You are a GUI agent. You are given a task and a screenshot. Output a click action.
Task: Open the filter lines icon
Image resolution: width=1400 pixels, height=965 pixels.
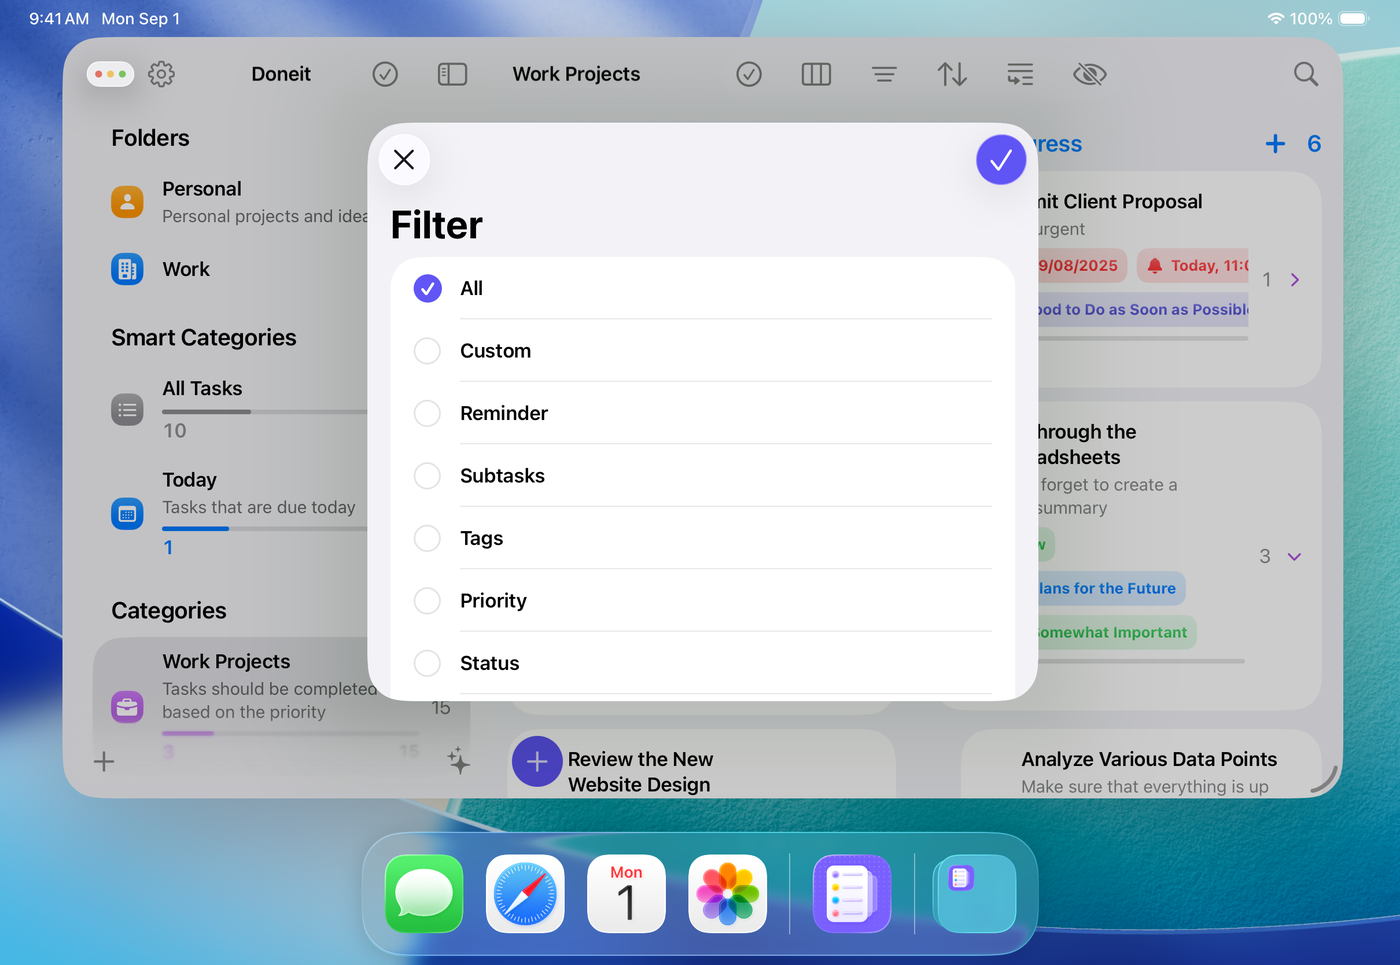point(884,74)
